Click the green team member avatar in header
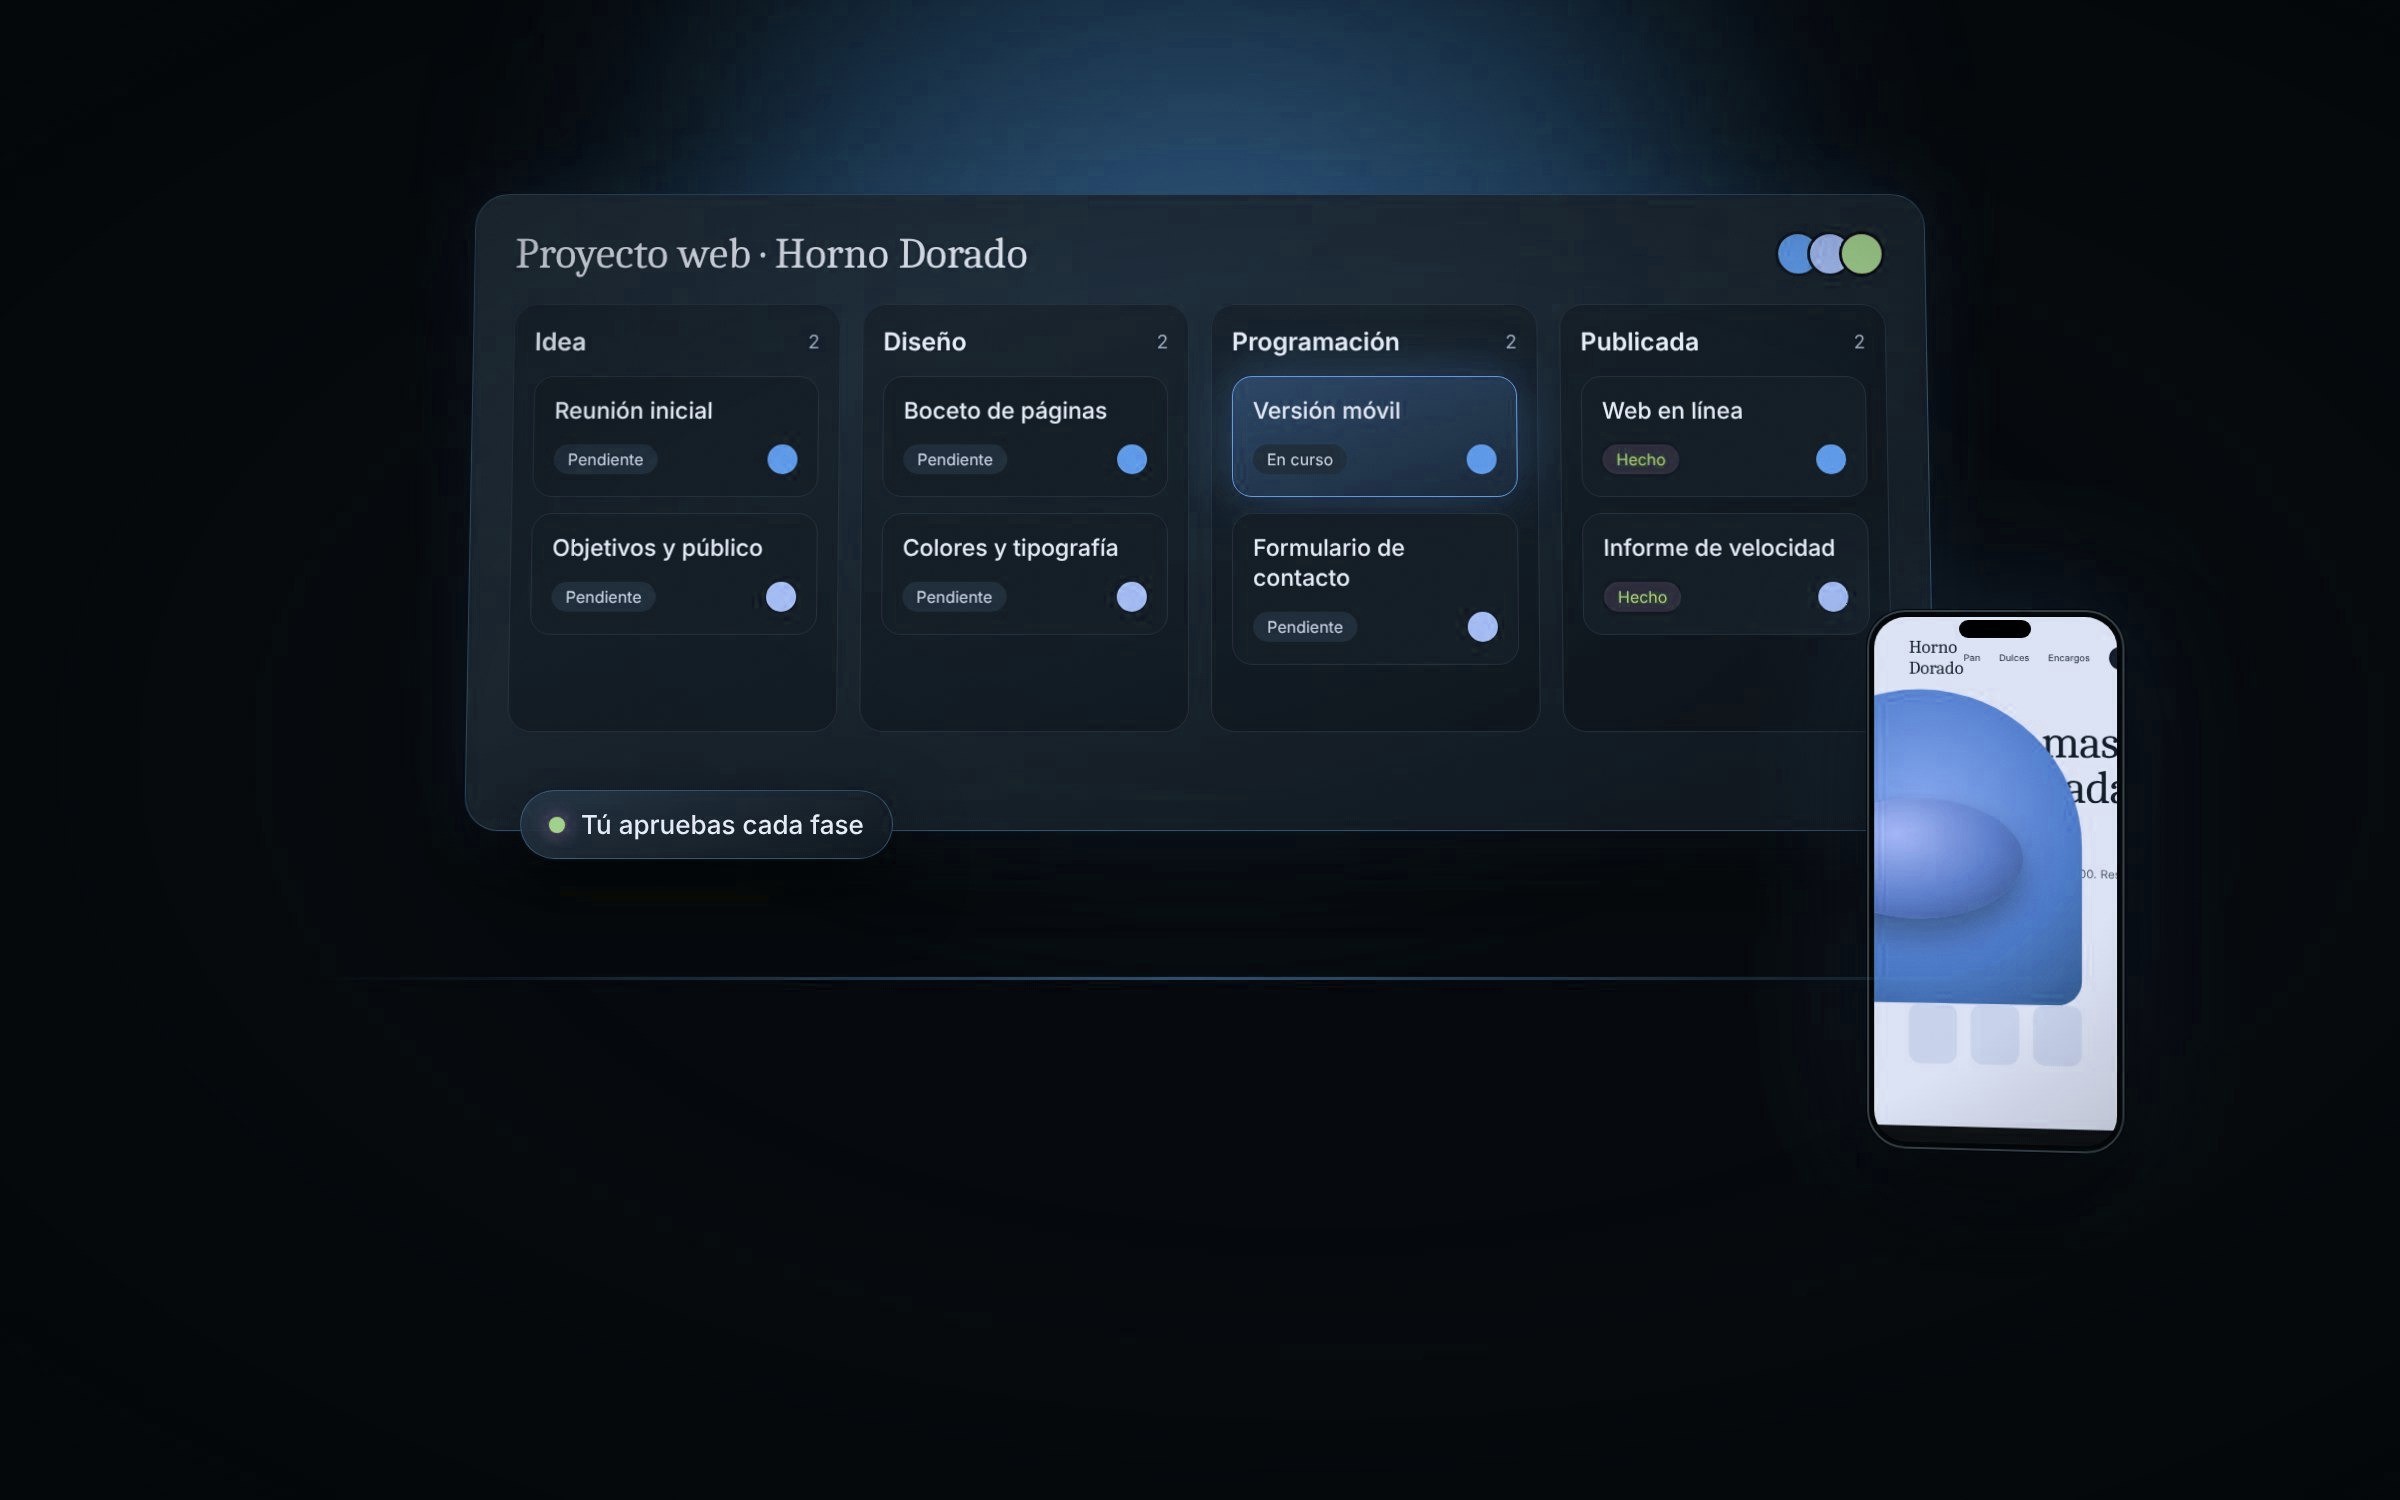 tap(1862, 254)
